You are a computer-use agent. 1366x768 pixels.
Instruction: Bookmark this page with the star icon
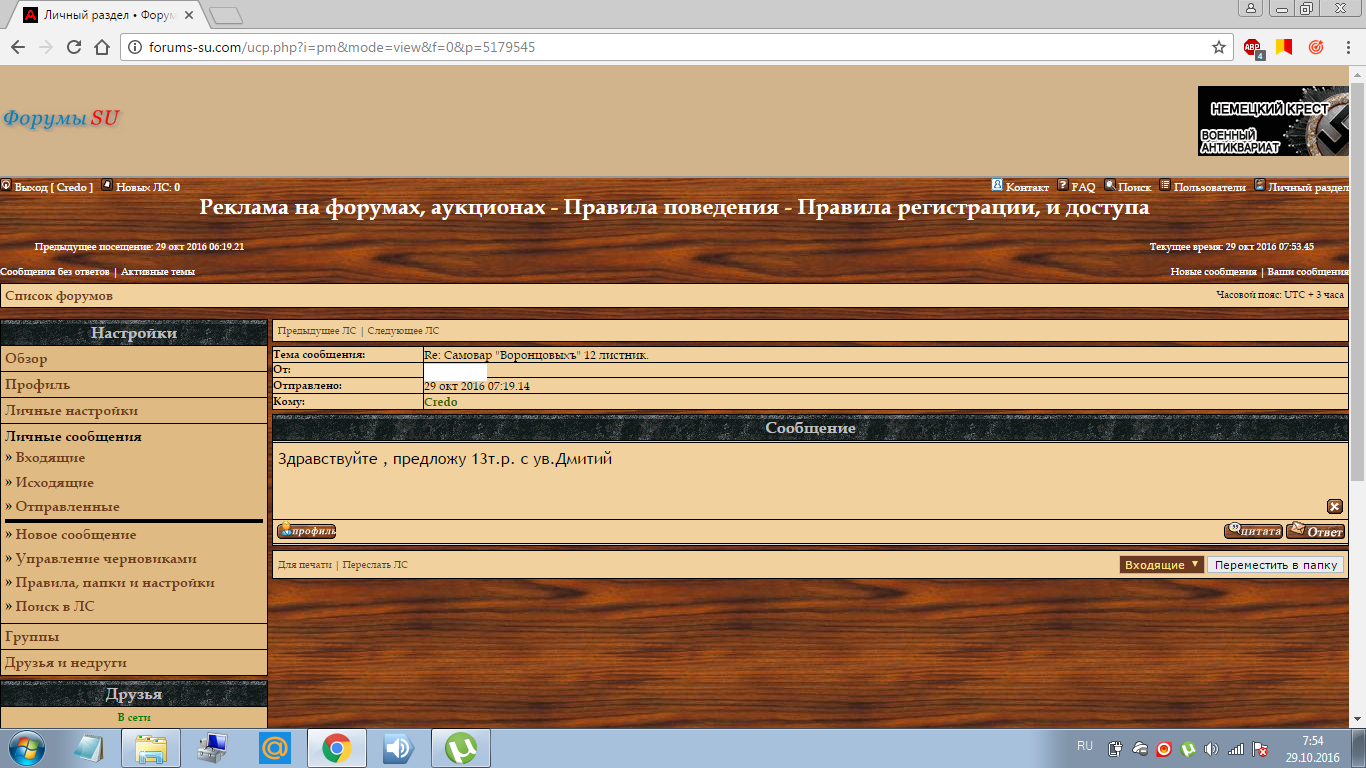point(1218,47)
